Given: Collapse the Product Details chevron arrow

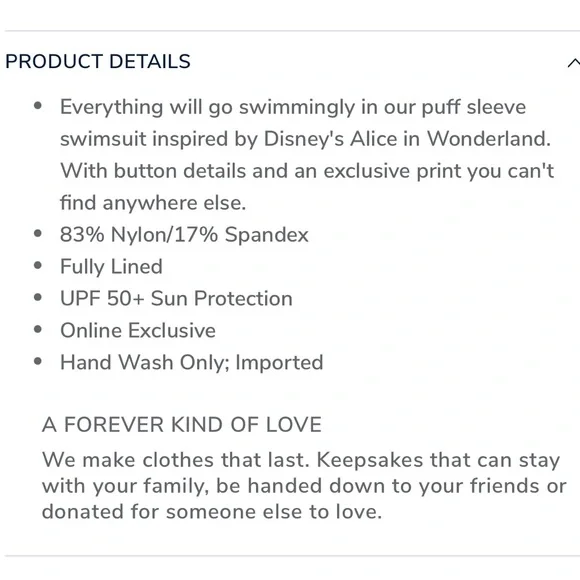Looking at the screenshot, I should tap(574, 63).
